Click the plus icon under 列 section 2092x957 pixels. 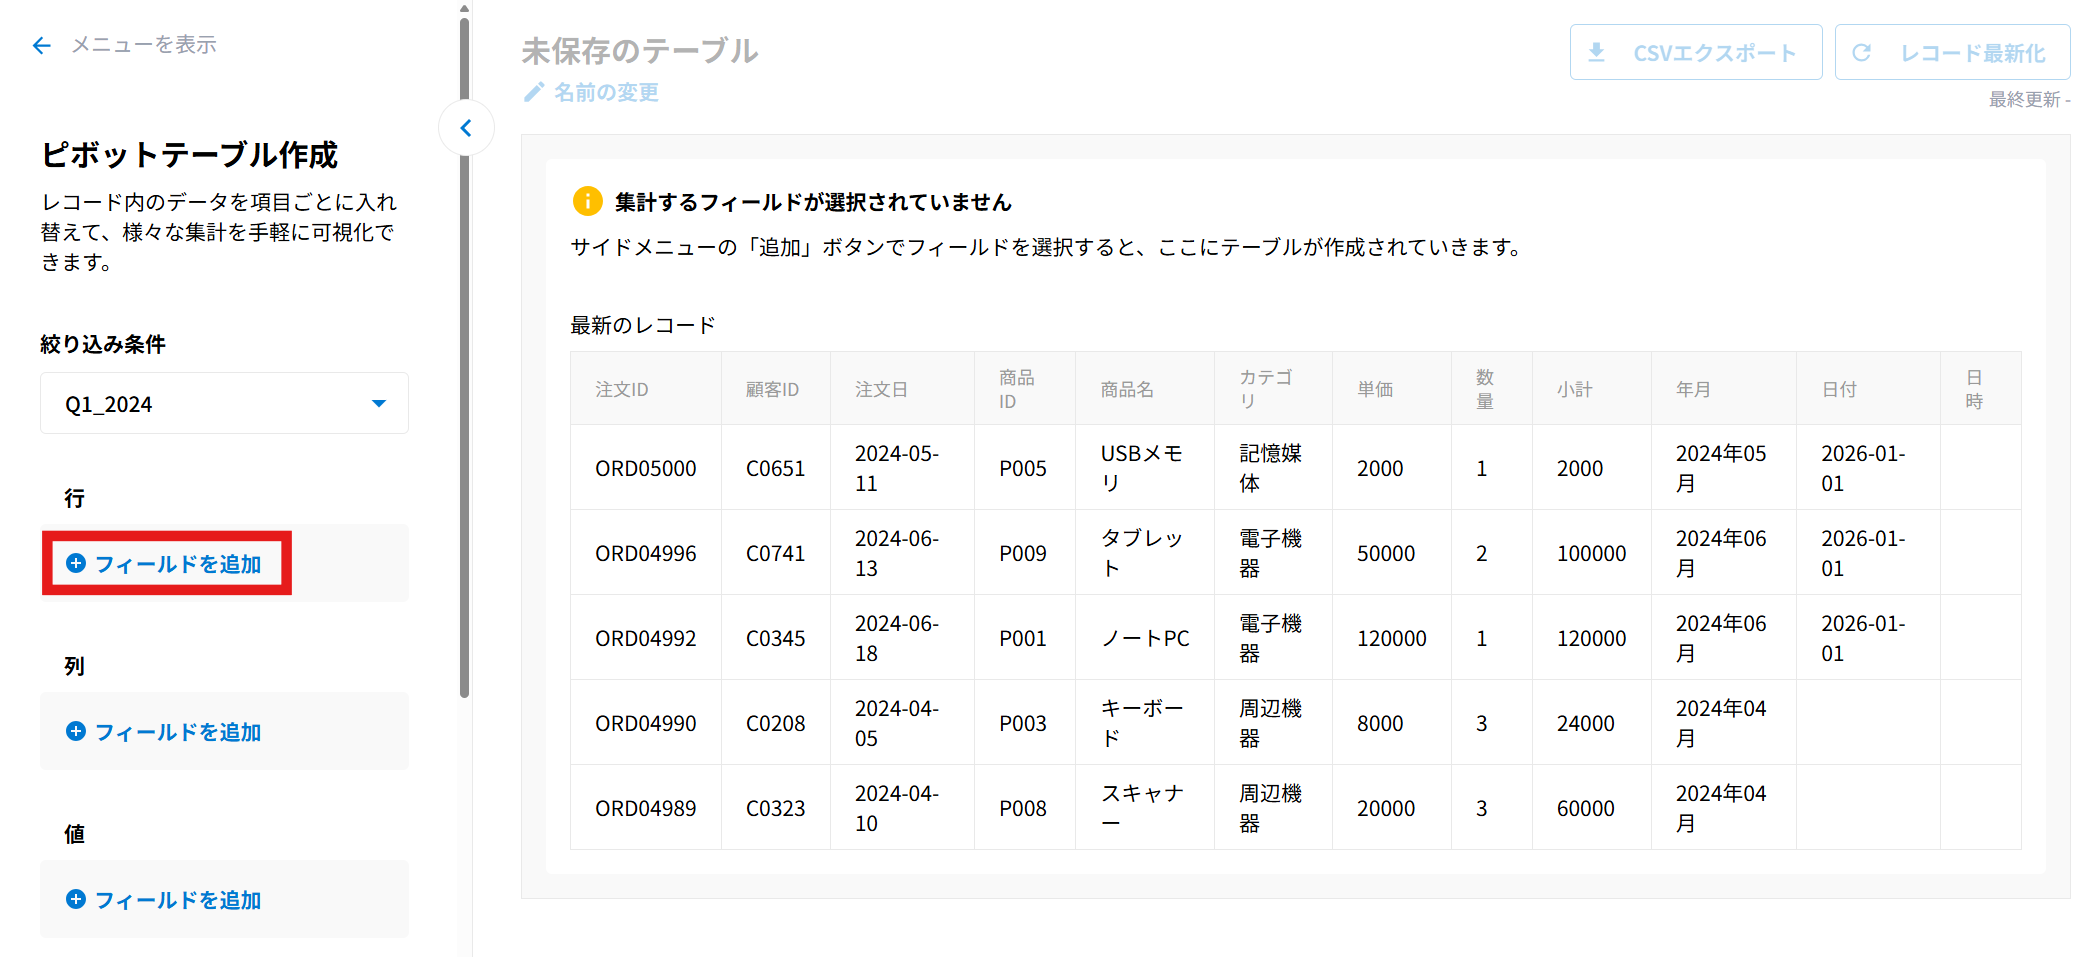(76, 731)
